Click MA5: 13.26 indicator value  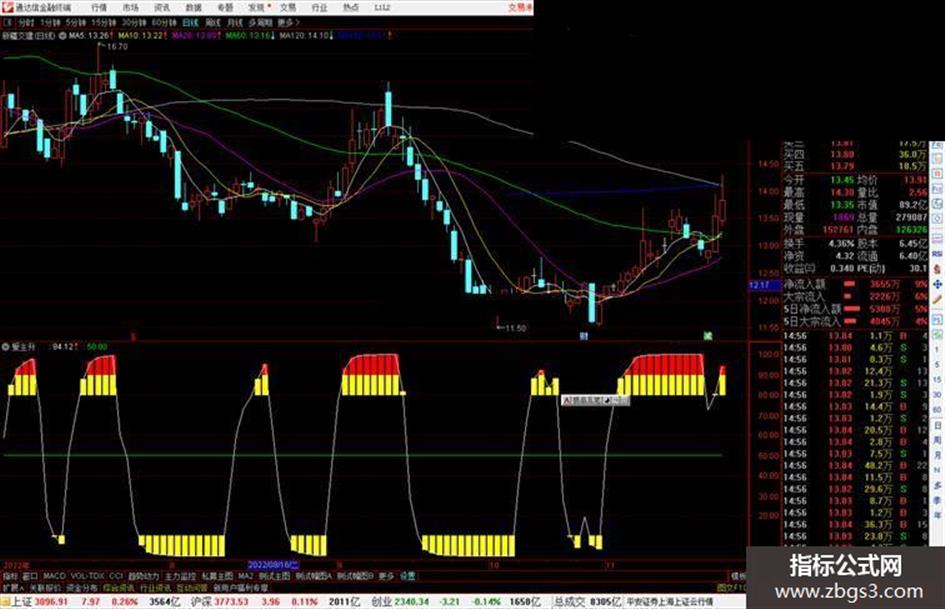[x=90, y=36]
